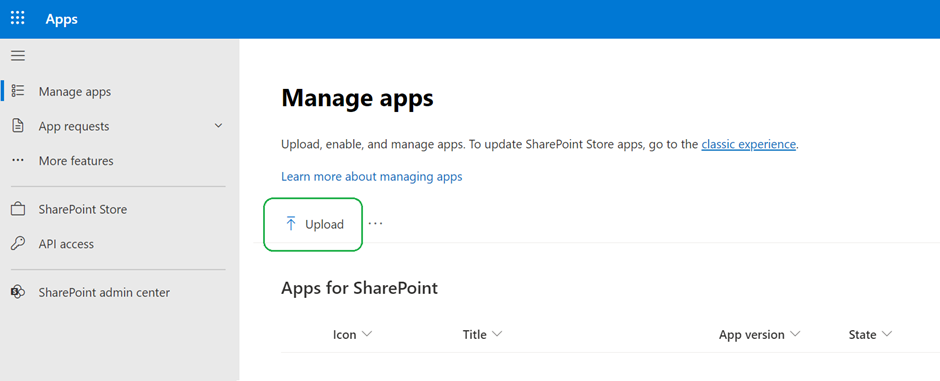Click the SharePoint Store bag icon

pyautogui.click(x=18, y=210)
